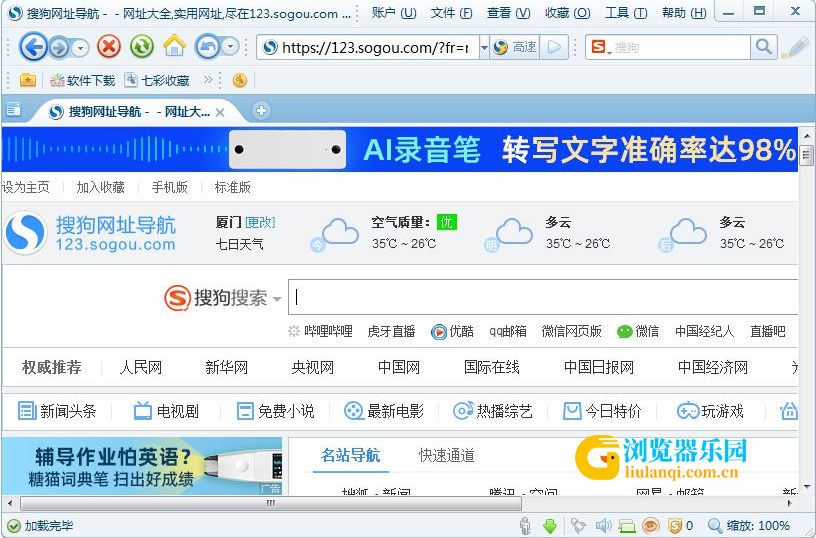Screen dimensions: 816x538
Task: Open the 微信 link with green chat icon
Action: coord(638,331)
